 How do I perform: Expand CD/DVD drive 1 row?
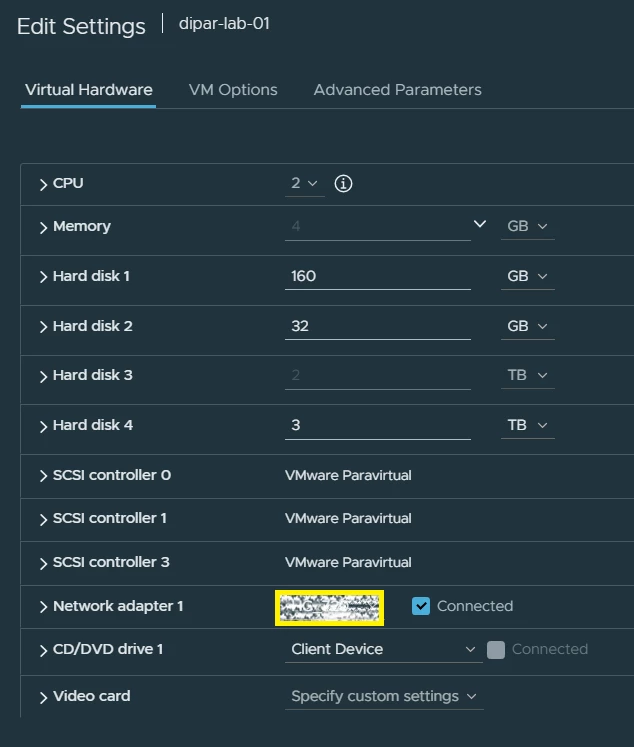[x=44, y=651]
